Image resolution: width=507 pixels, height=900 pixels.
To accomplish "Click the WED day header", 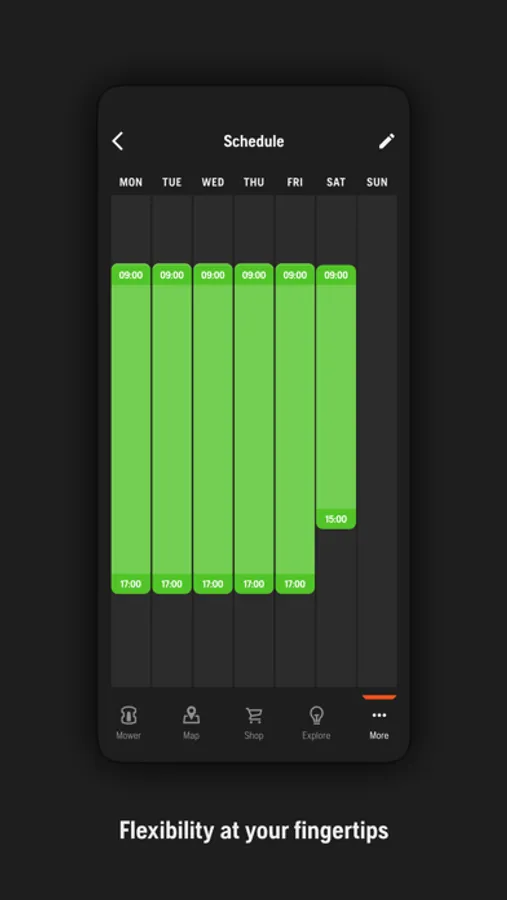I will [212, 183].
